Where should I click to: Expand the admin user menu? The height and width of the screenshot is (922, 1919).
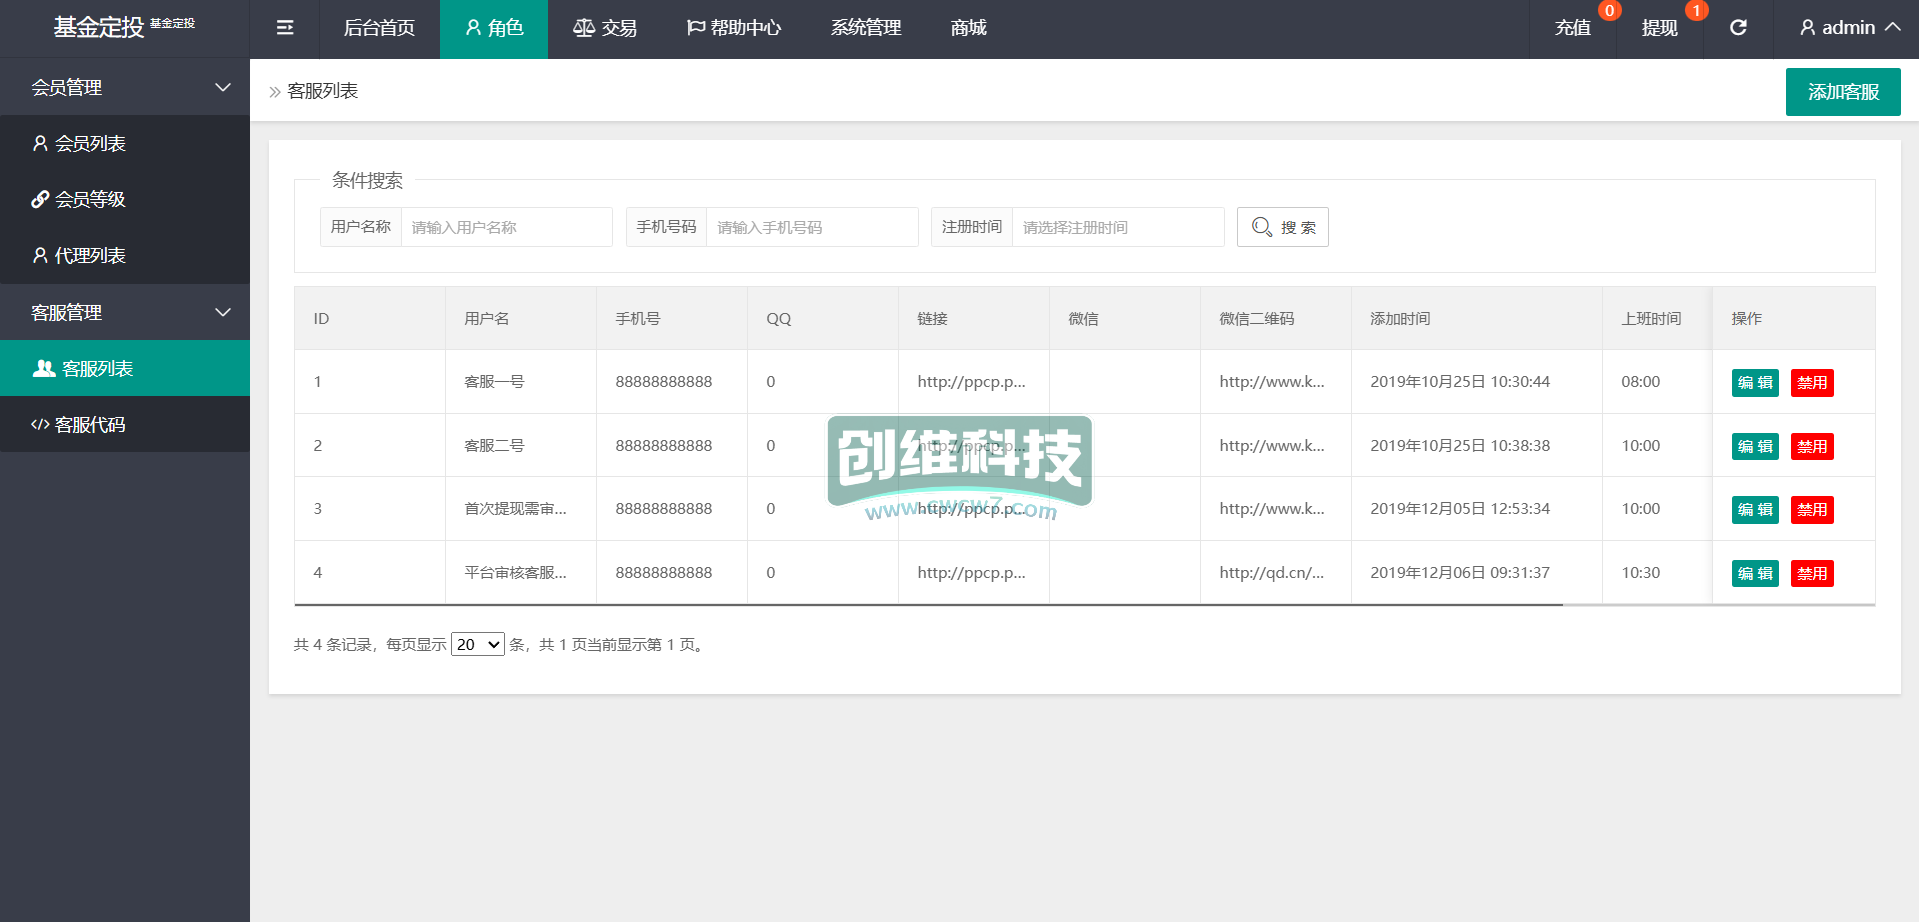1849,28
